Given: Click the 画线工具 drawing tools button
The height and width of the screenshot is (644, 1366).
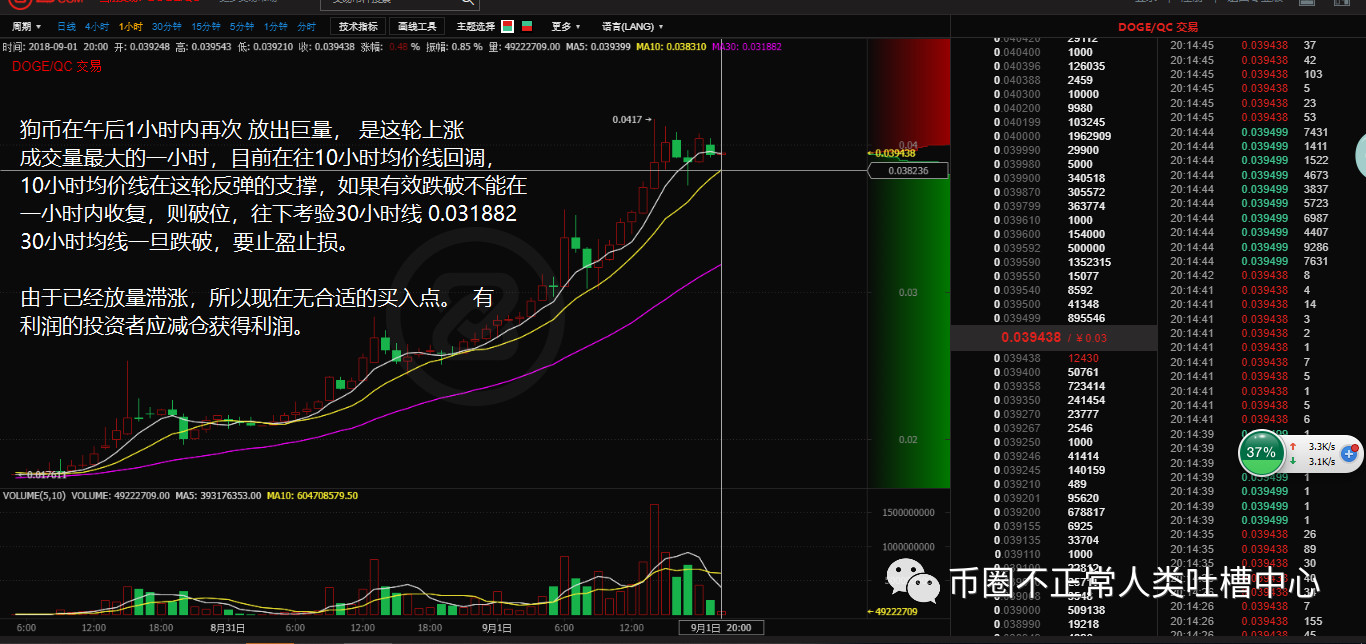Looking at the screenshot, I should tap(416, 26).
